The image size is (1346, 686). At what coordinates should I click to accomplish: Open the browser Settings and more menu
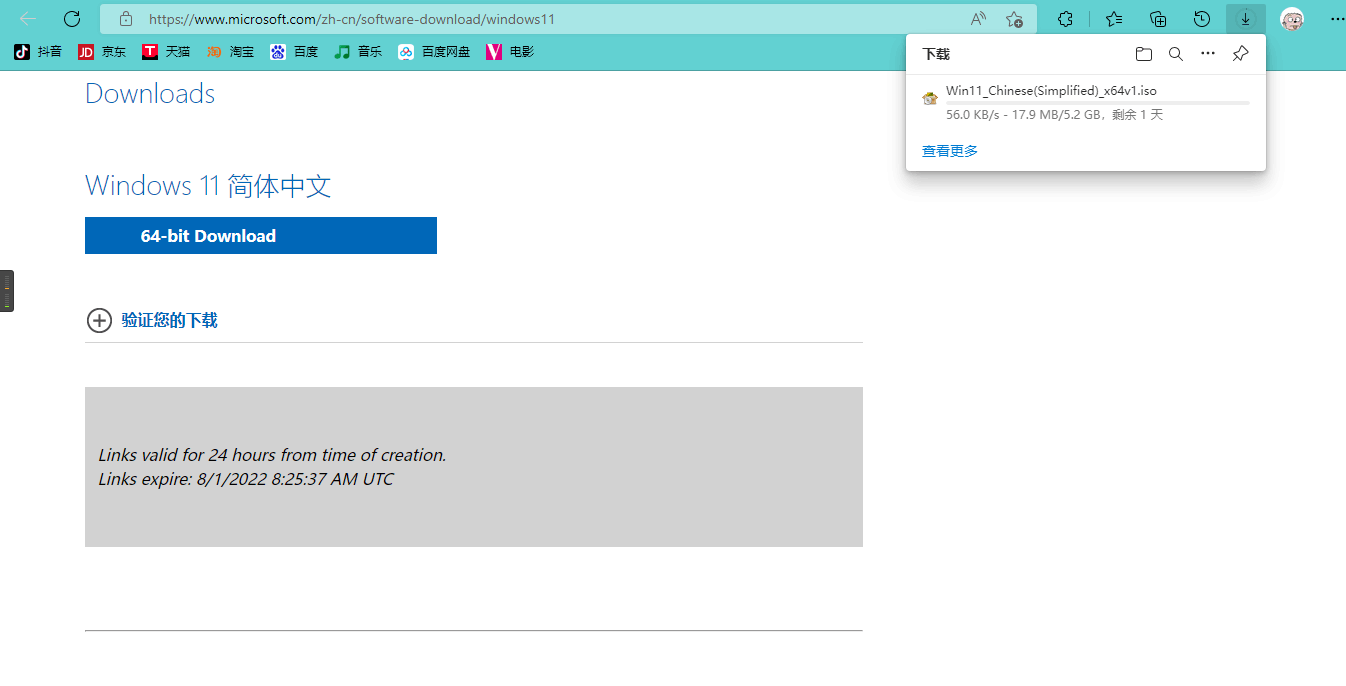coord(1337,19)
